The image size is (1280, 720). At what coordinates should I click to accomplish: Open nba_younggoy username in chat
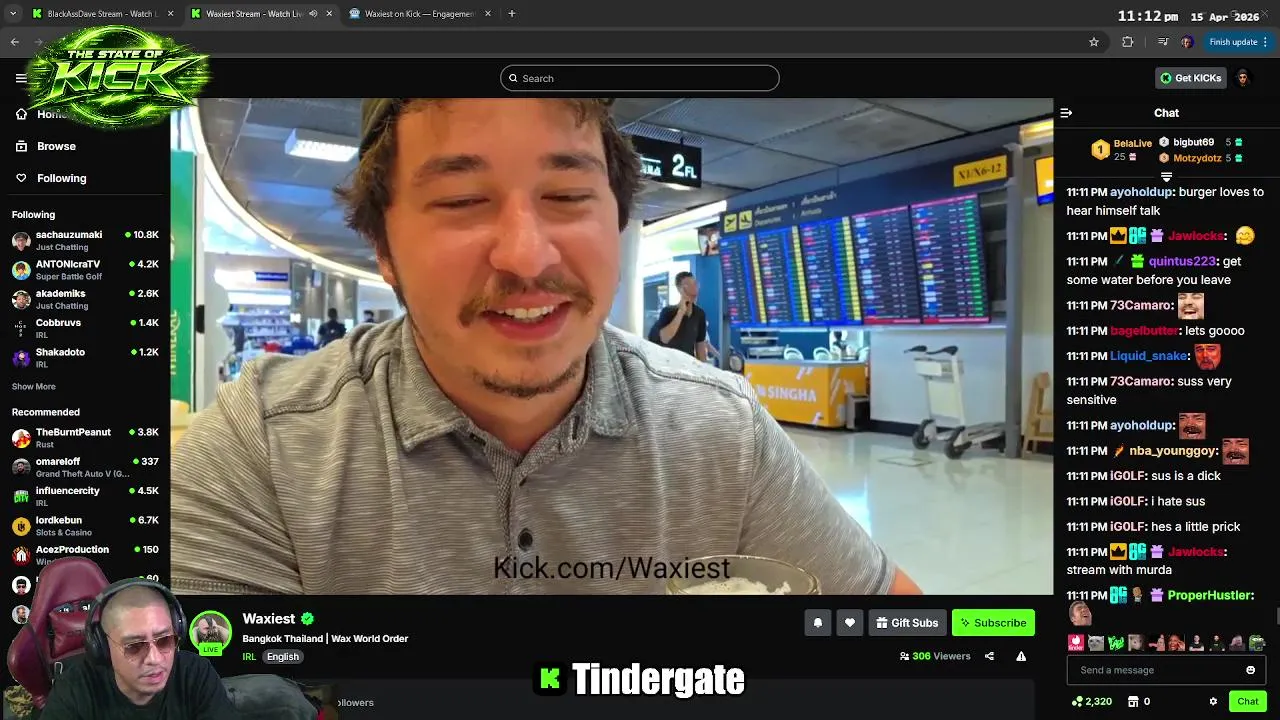click(1174, 451)
